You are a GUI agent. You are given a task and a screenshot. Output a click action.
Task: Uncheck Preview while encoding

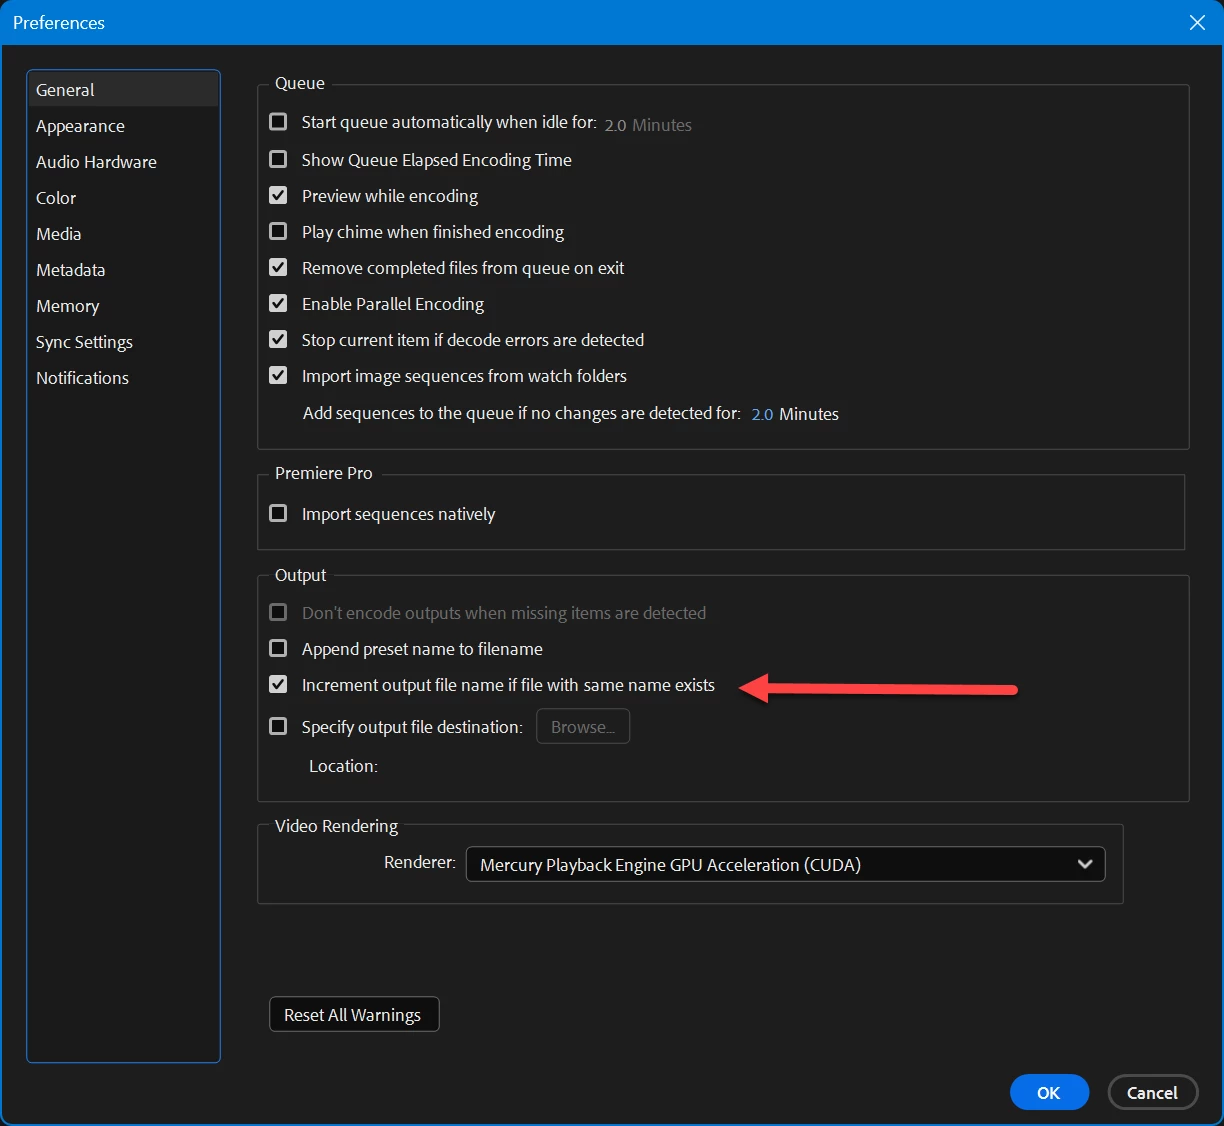[278, 195]
